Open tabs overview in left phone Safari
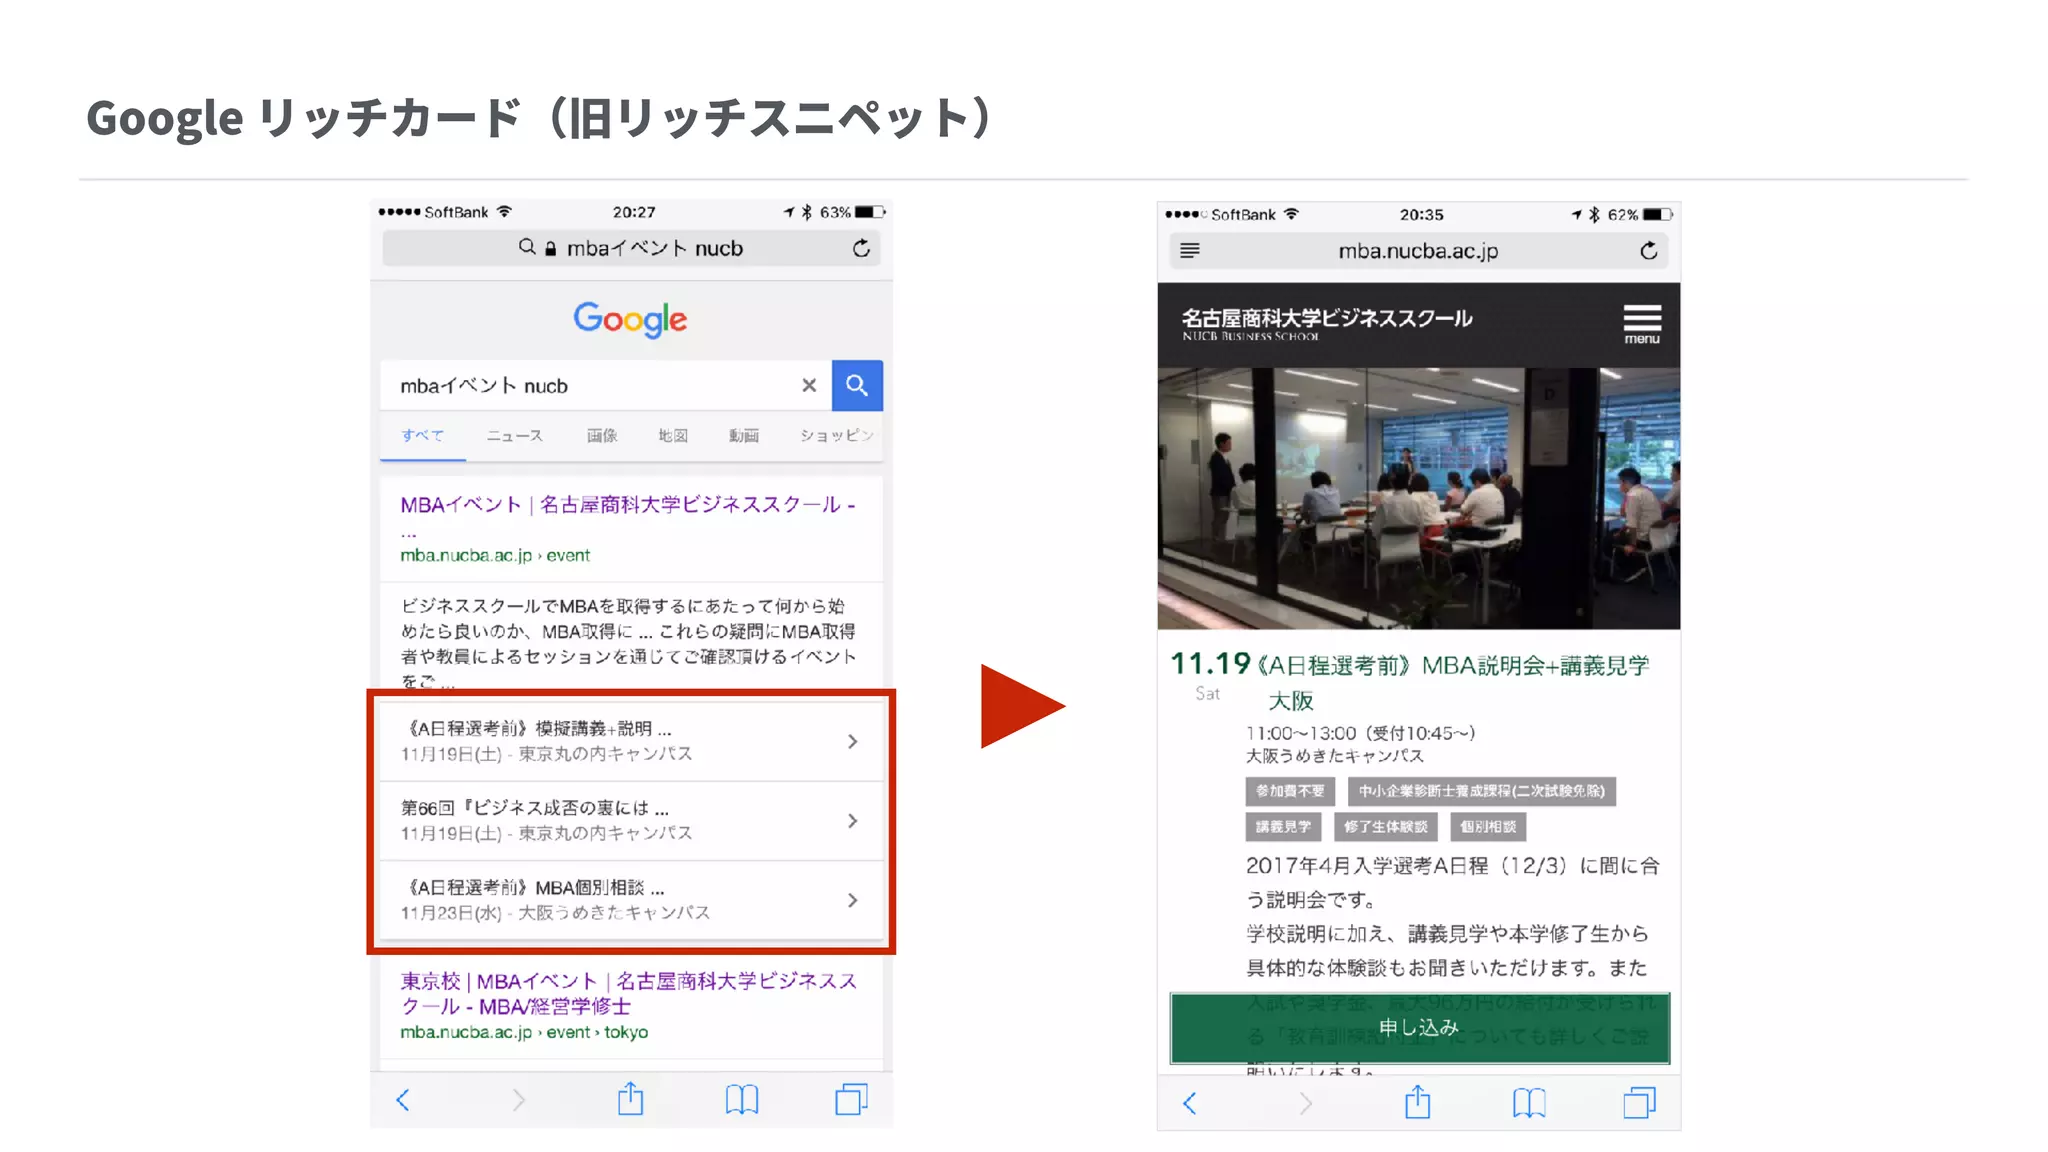 (x=852, y=1100)
